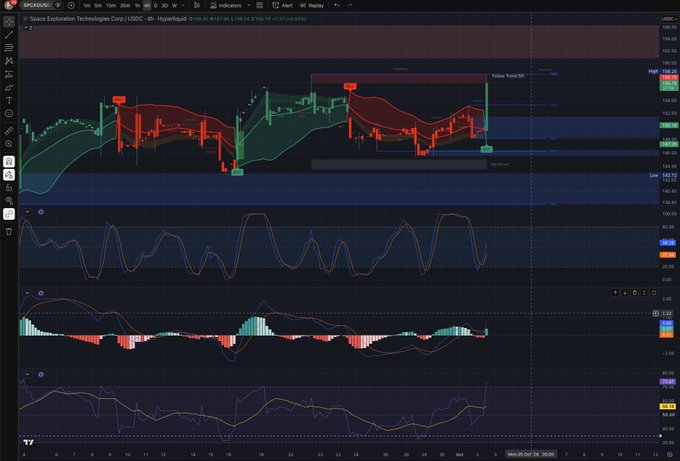Collapse the MACD pane legend chevron

(27, 293)
